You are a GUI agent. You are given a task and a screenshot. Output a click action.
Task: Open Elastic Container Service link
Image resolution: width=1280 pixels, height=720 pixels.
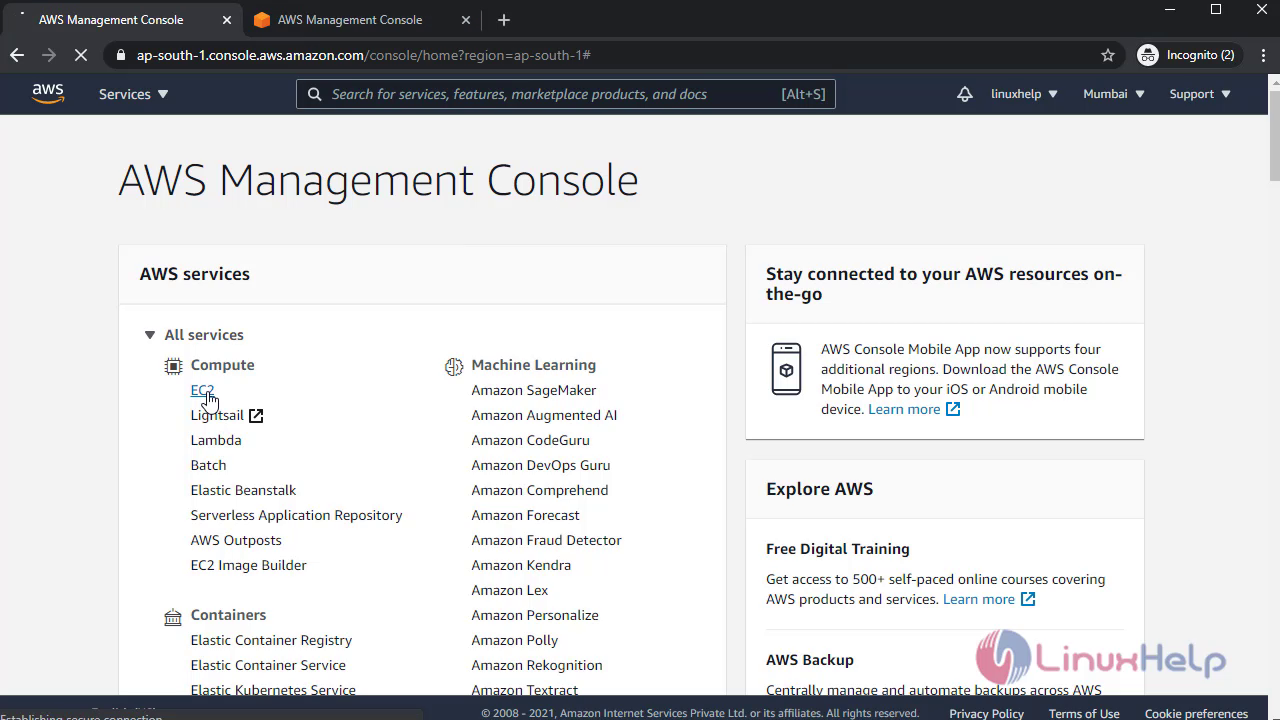pos(268,665)
